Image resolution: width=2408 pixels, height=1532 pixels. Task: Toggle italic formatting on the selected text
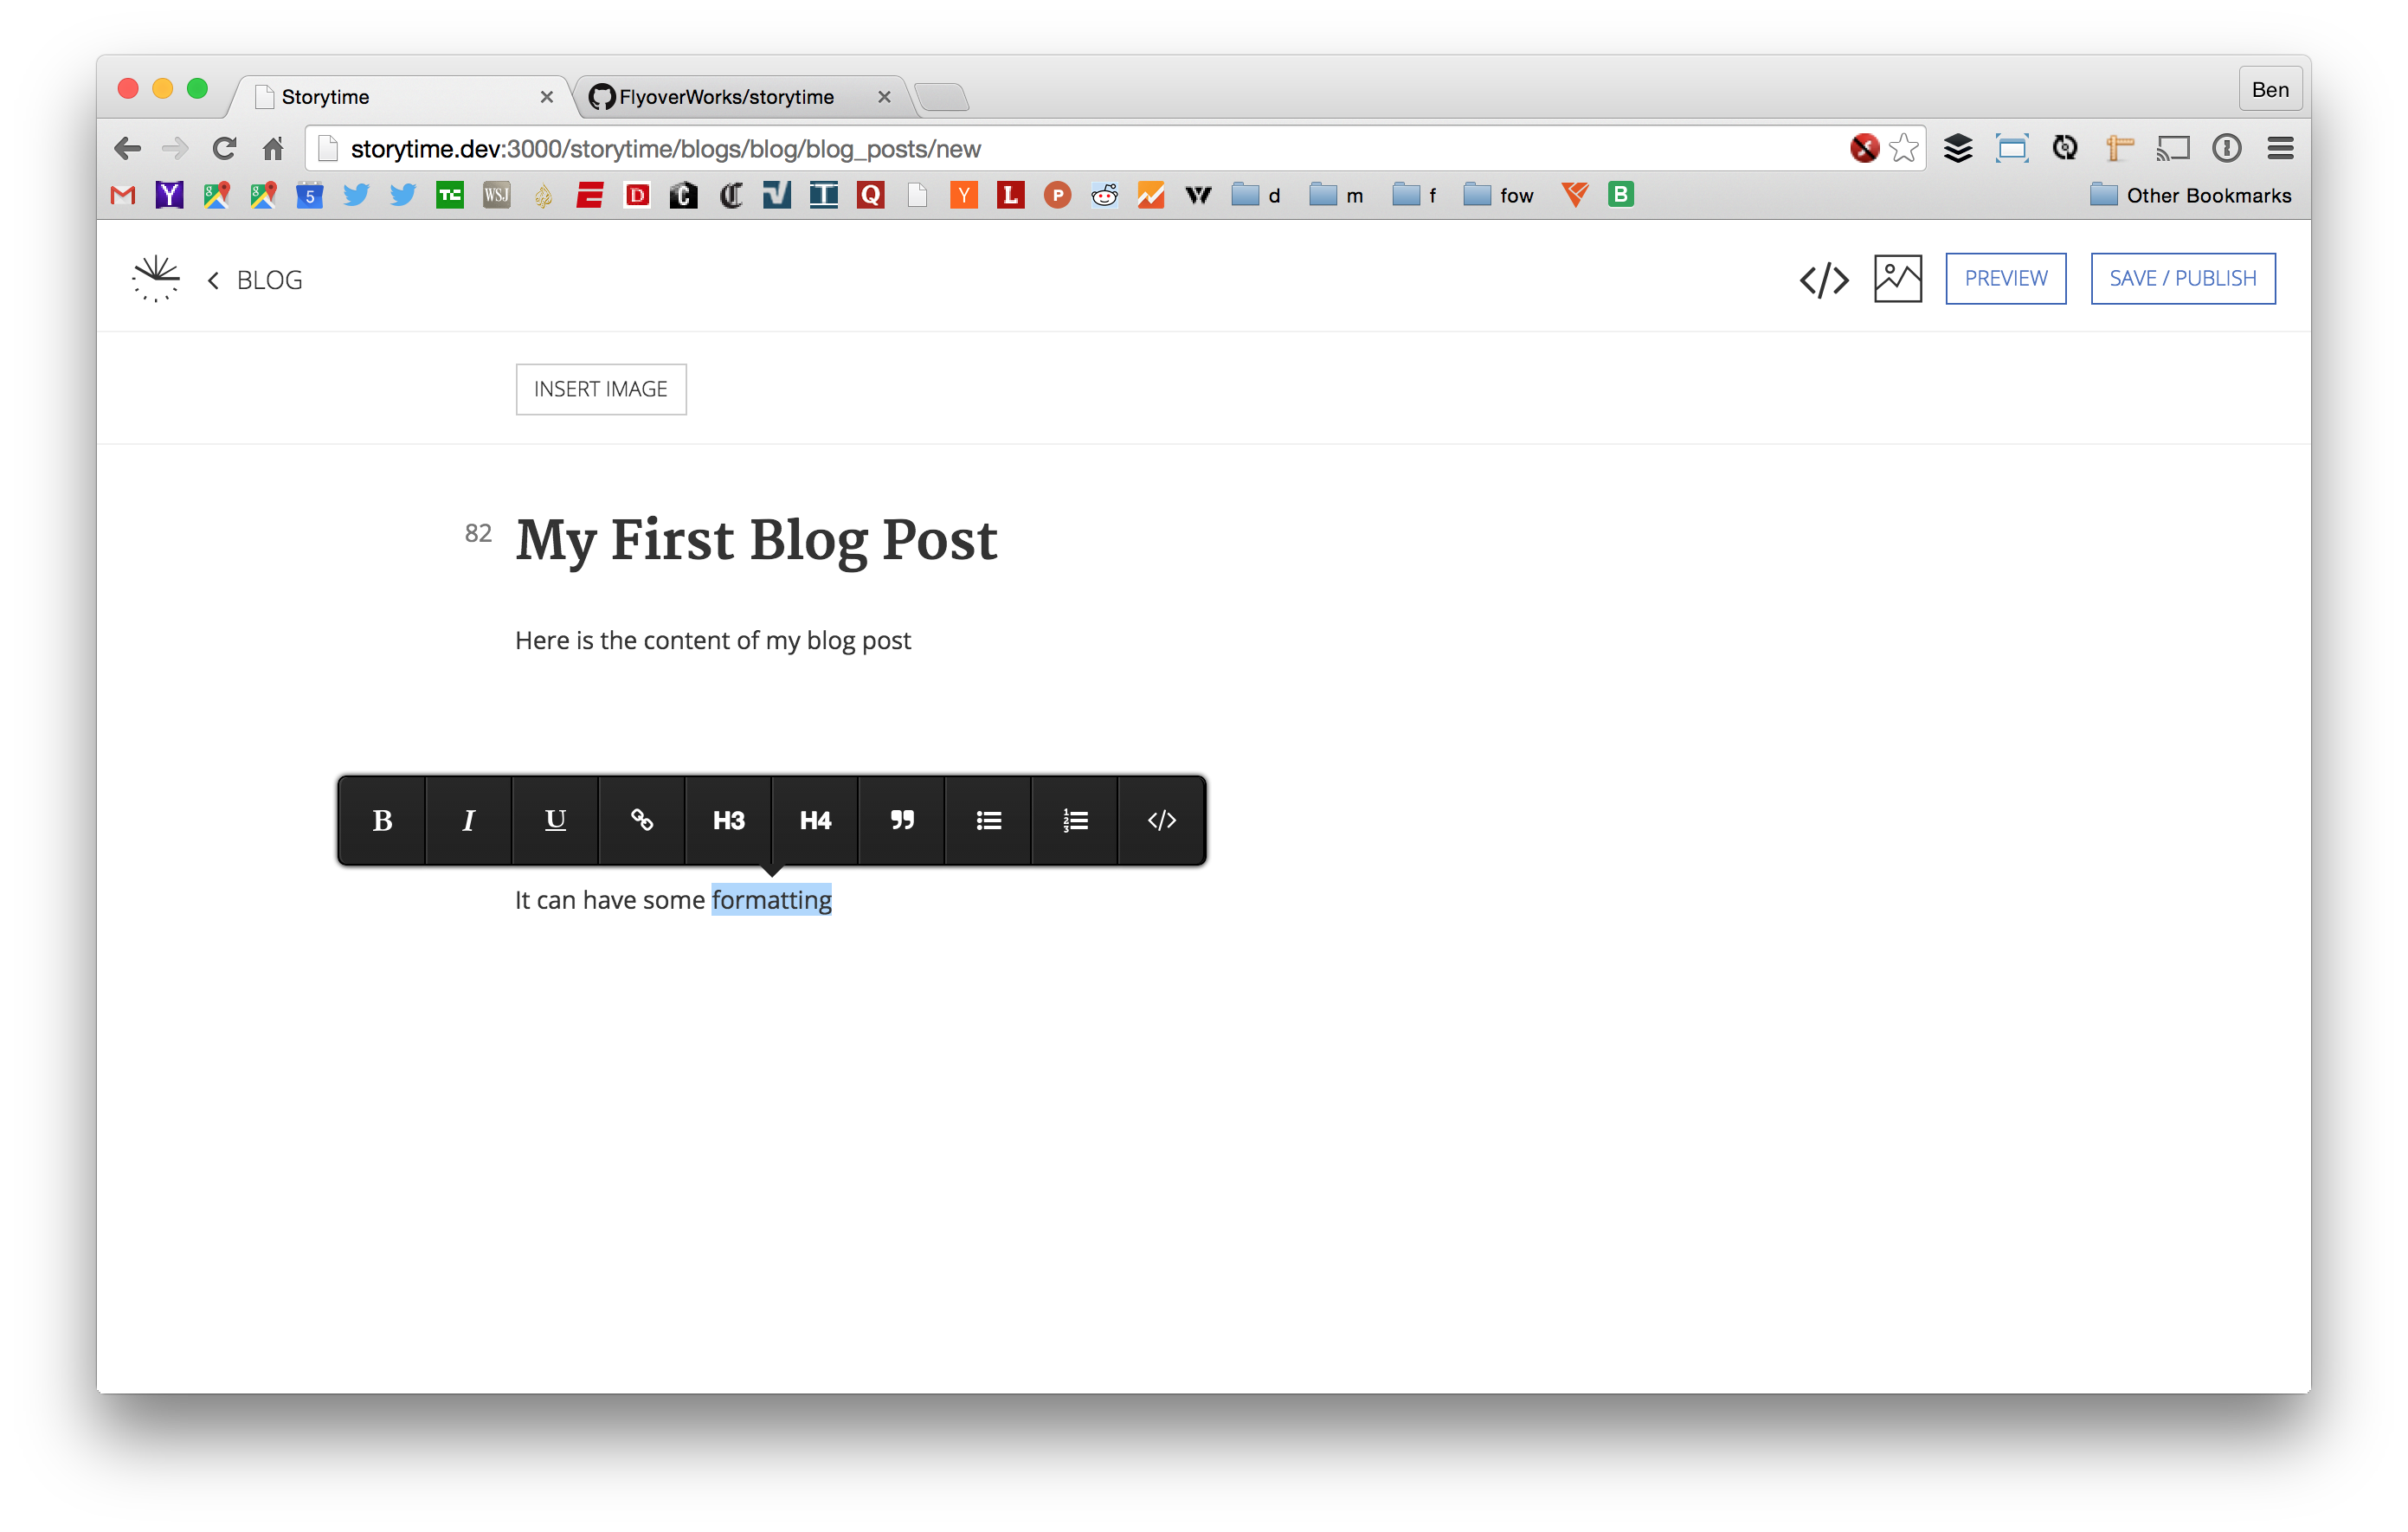coord(468,820)
